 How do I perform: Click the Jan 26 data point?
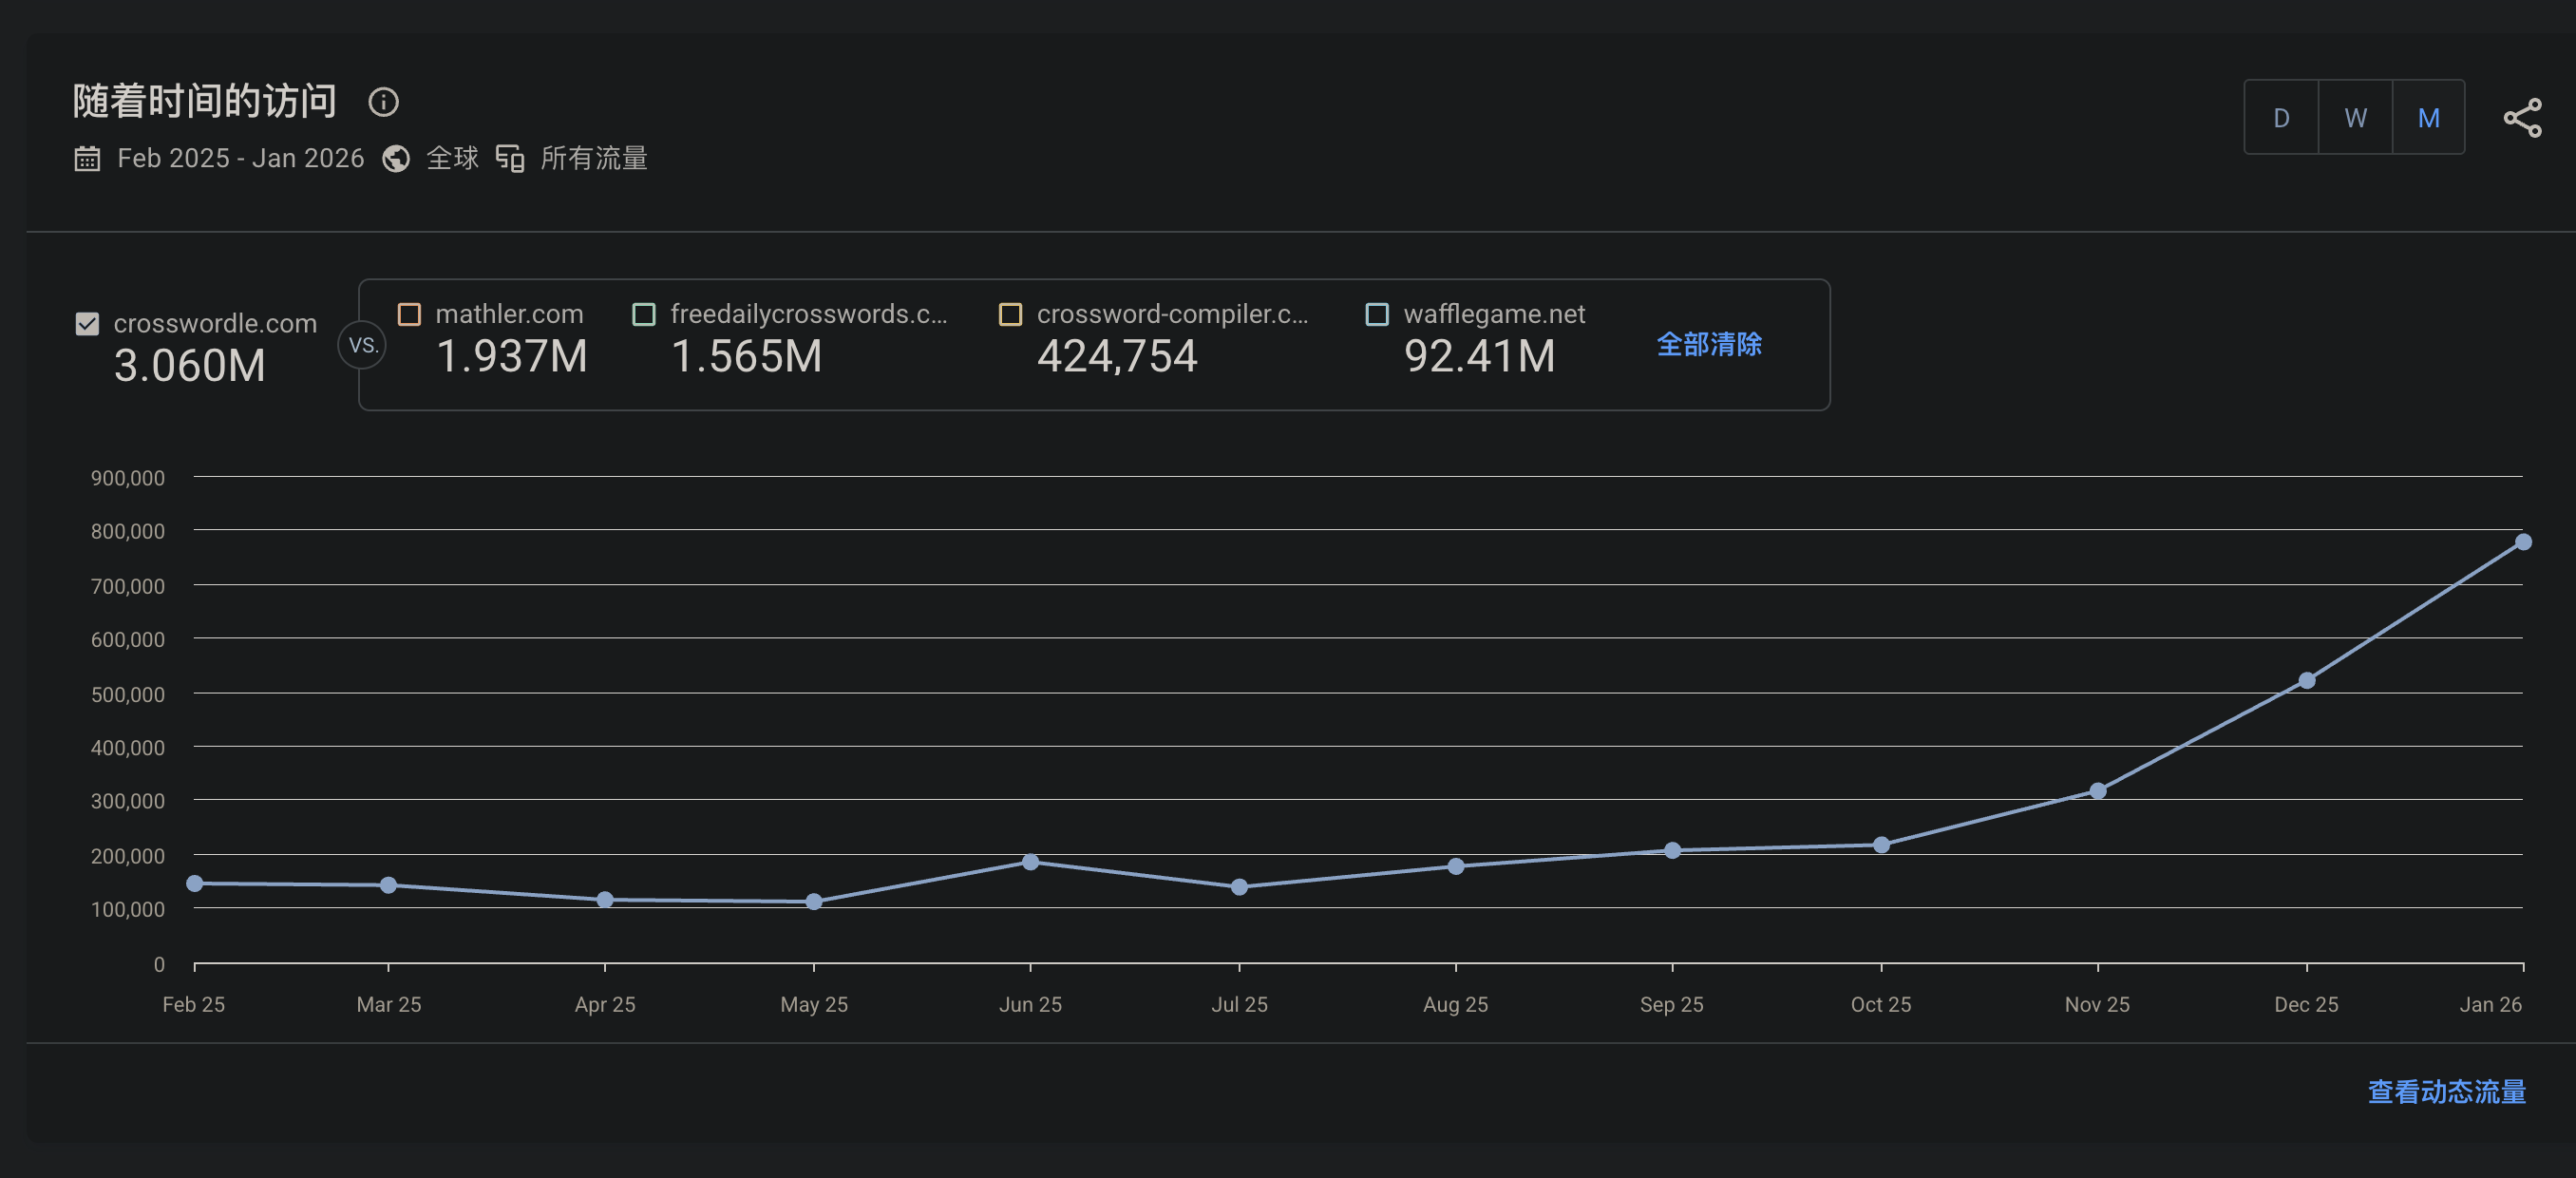point(2522,542)
